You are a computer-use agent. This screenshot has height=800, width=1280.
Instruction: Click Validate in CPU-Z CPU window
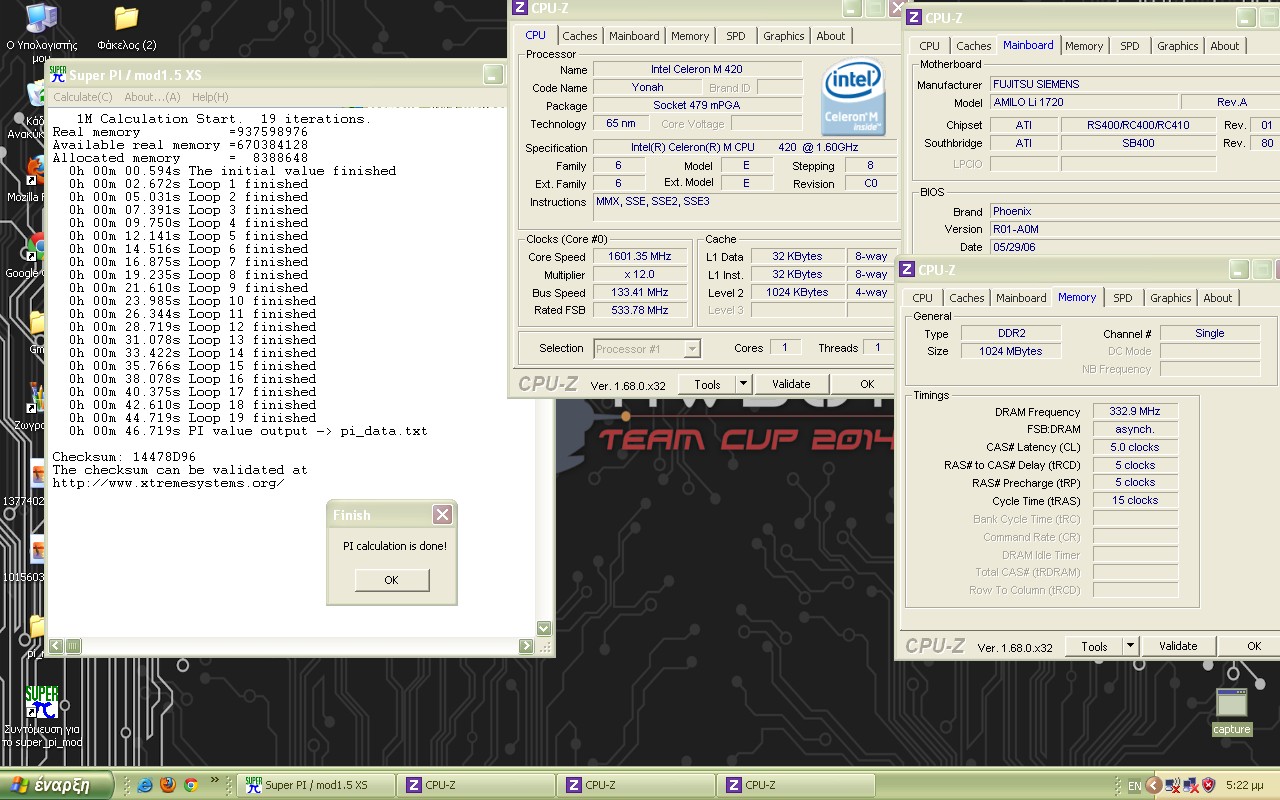click(791, 384)
